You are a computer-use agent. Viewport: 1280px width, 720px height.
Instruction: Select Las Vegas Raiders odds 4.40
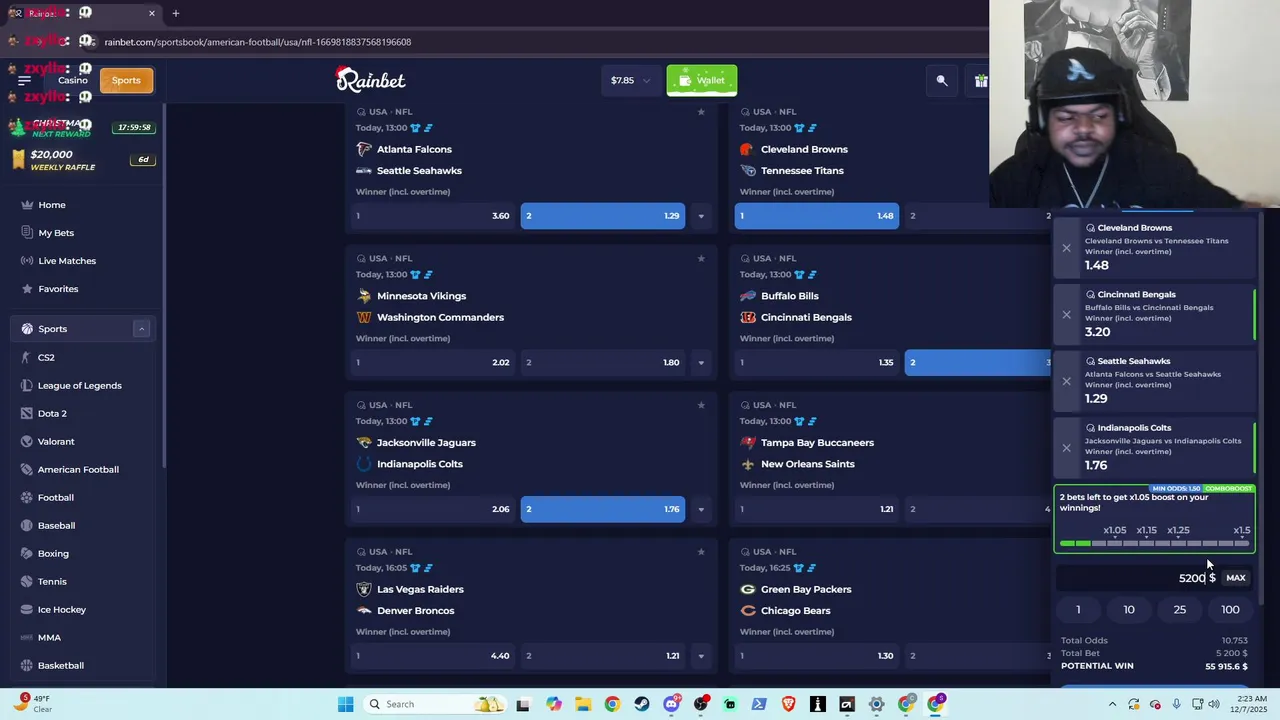(433, 656)
